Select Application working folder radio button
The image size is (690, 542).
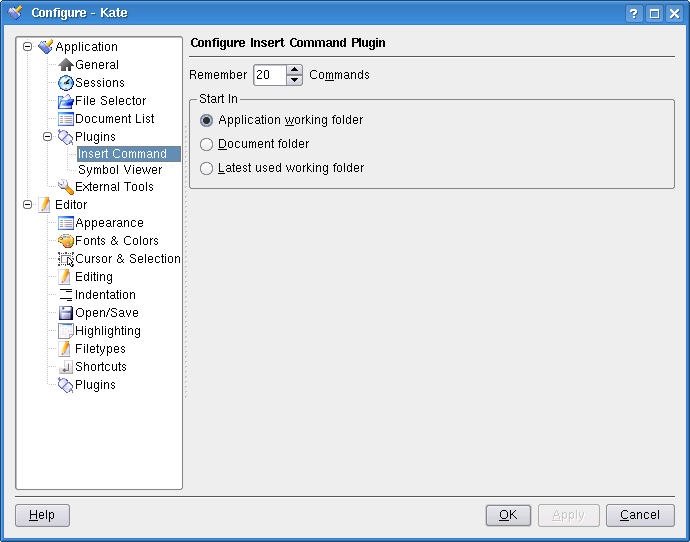(207, 120)
